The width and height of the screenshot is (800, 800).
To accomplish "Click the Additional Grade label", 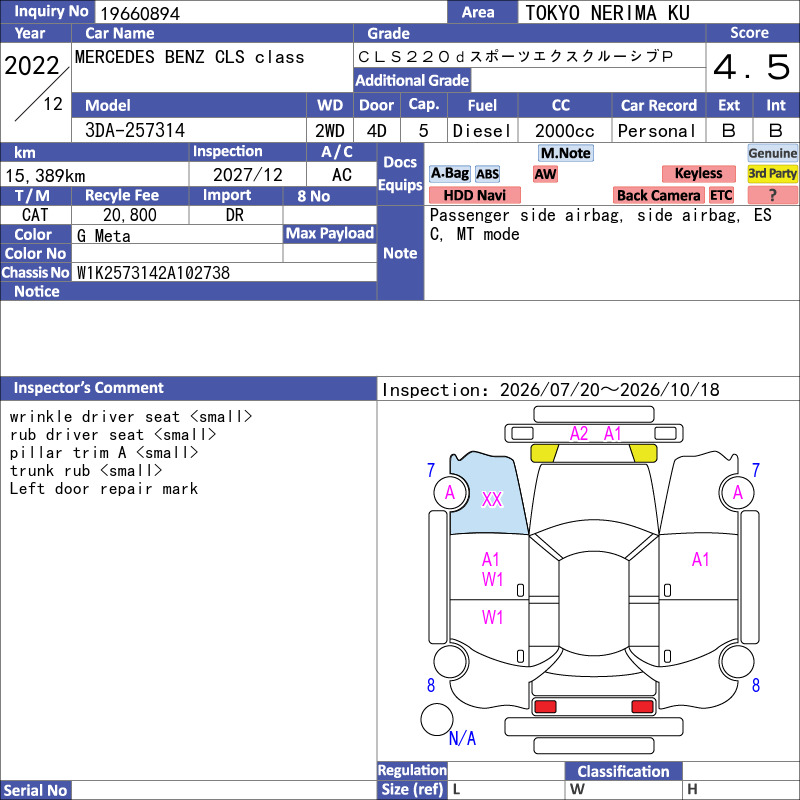I will pos(412,81).
